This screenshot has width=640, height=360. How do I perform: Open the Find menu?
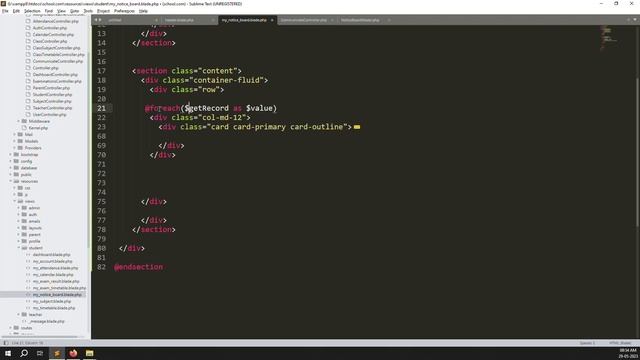click(49, 11)
